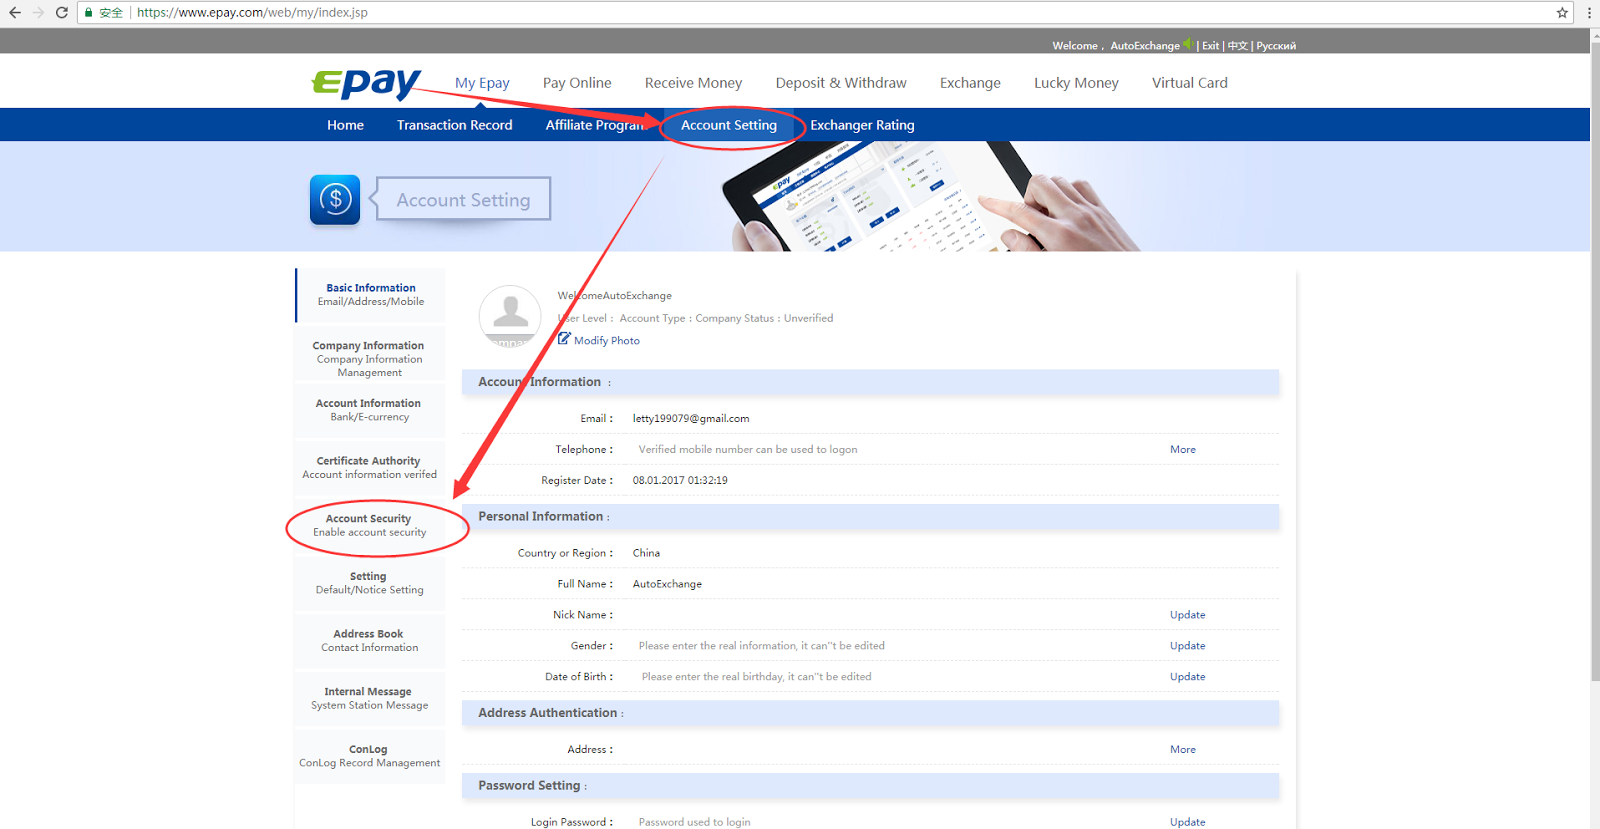Click Update link for Login Password
This screenshot has height=829, width=1600.
(1188, 822)
